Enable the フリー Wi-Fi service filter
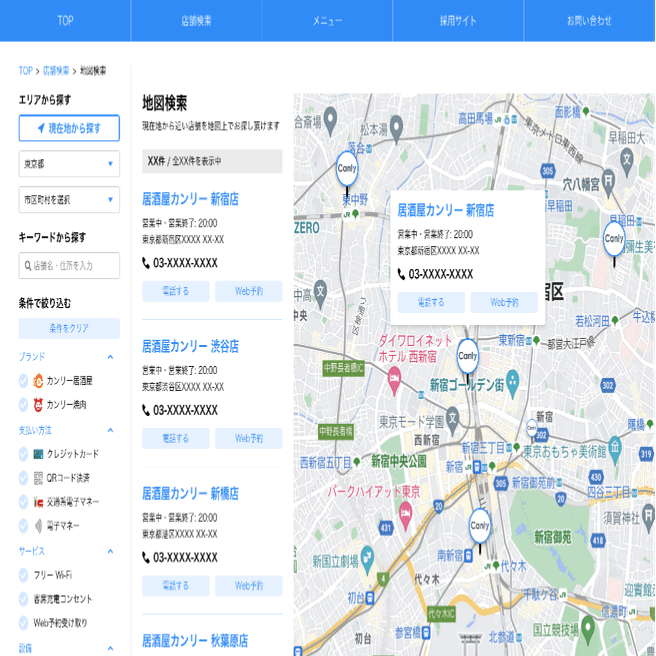This screenshot has width=656, height=656. click(23, 575)
